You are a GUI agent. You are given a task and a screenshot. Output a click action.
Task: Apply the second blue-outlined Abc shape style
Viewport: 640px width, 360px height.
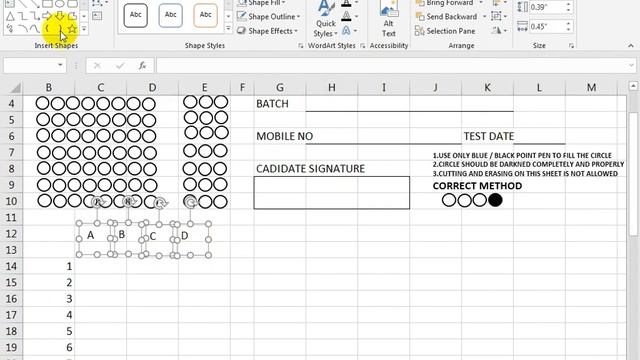(x=170, y=15)
